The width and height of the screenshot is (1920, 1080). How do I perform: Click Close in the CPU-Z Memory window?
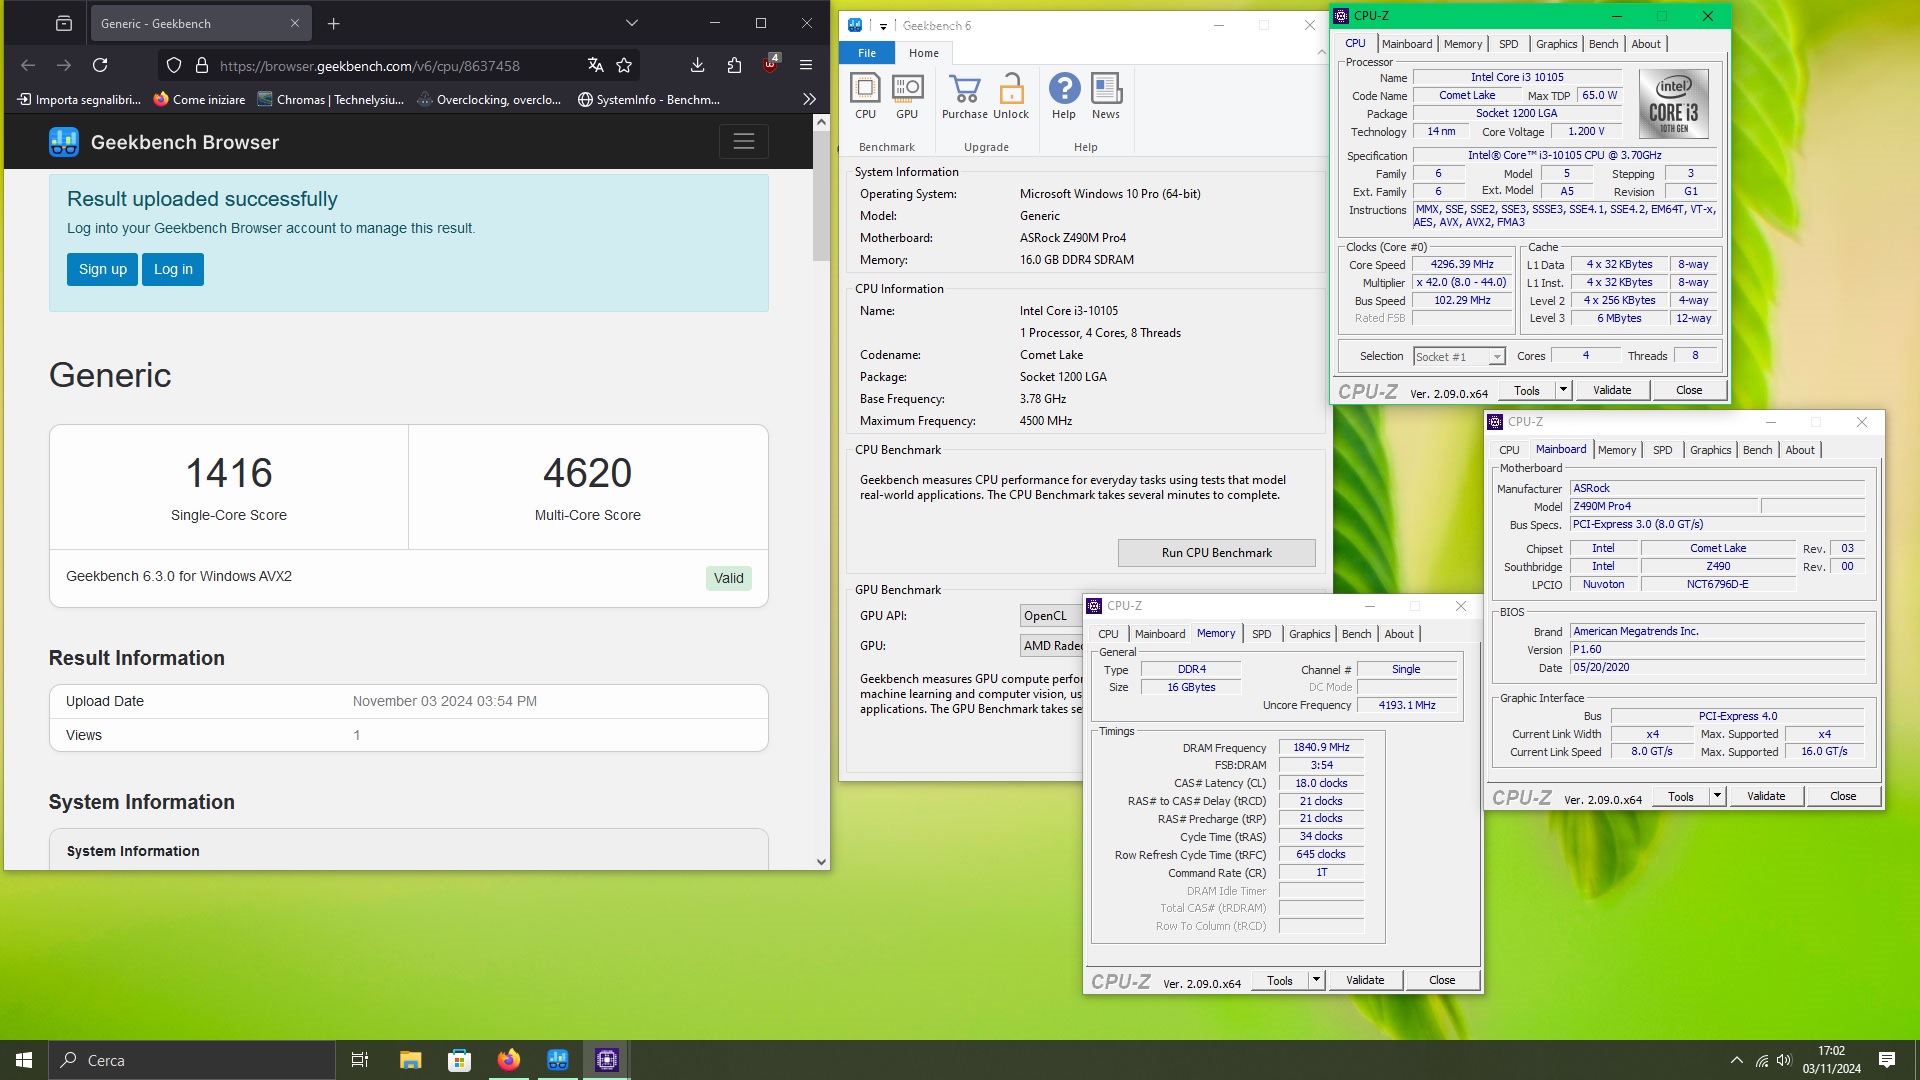(x=1441, y=980)
